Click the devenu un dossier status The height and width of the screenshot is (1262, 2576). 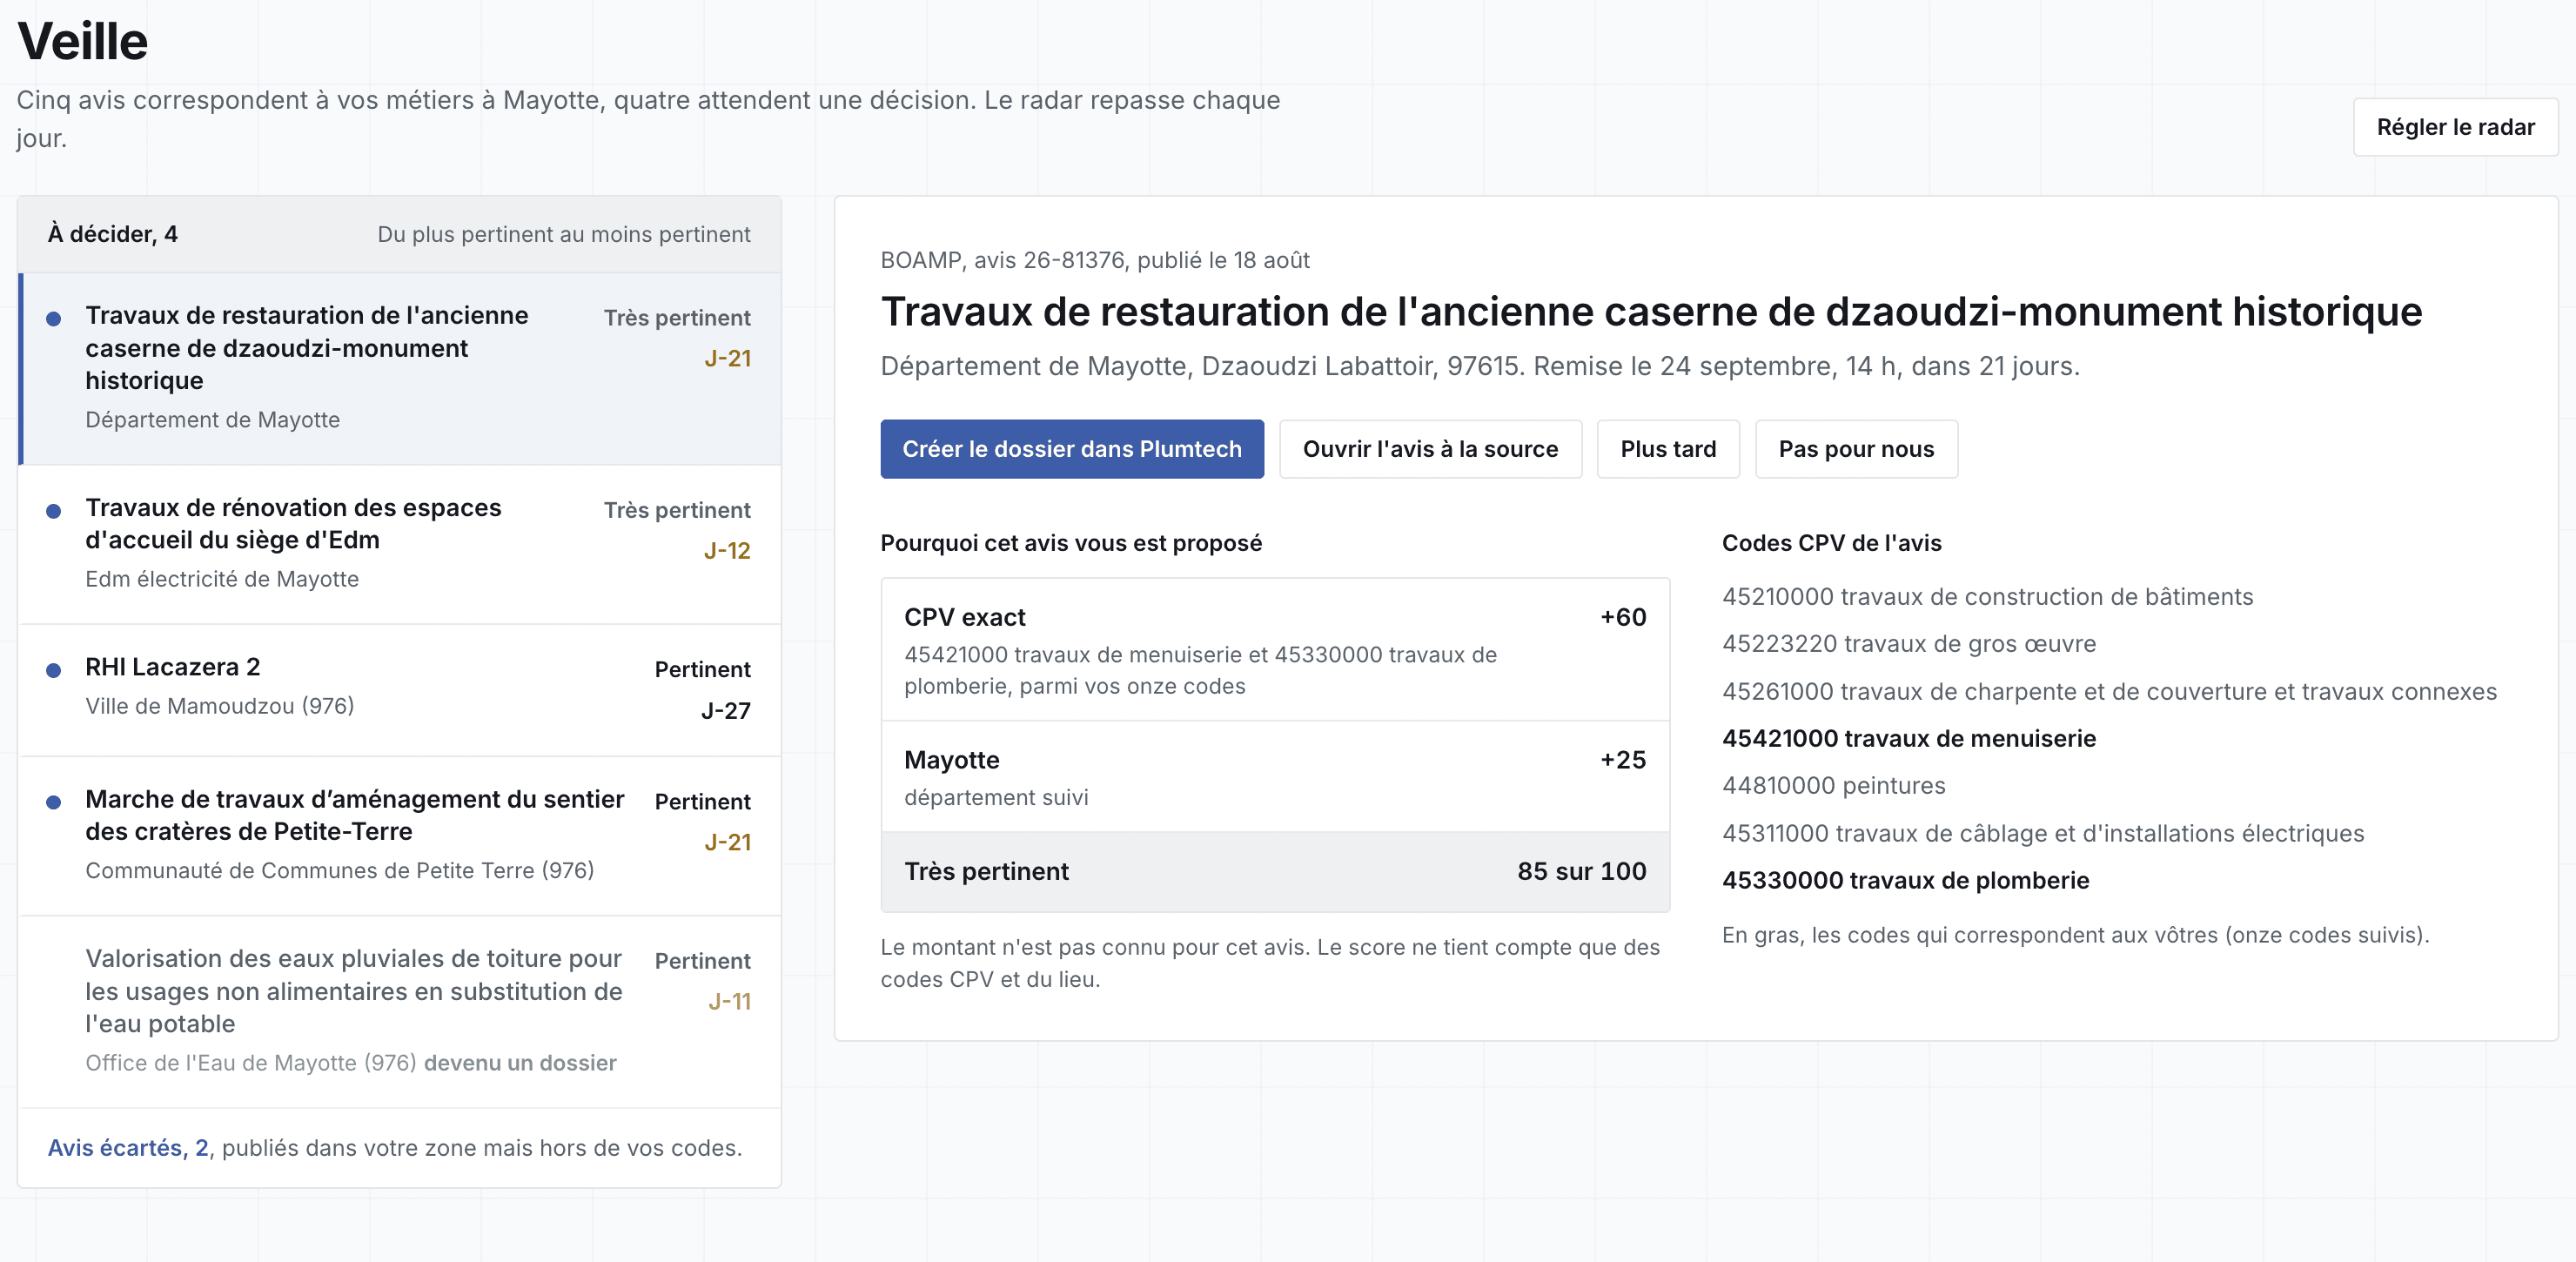pos(520,1062)
